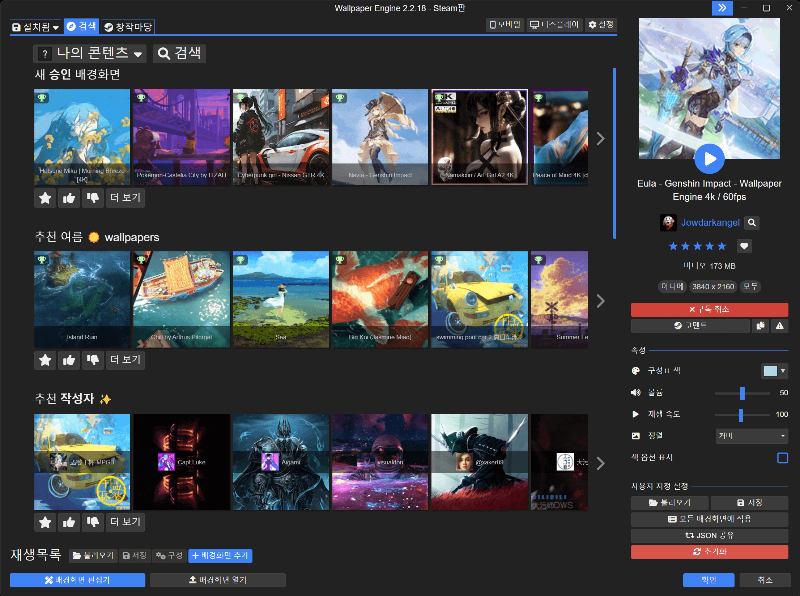
Task: Favorite the 추천 작성자 row with star
Action: 45,523
